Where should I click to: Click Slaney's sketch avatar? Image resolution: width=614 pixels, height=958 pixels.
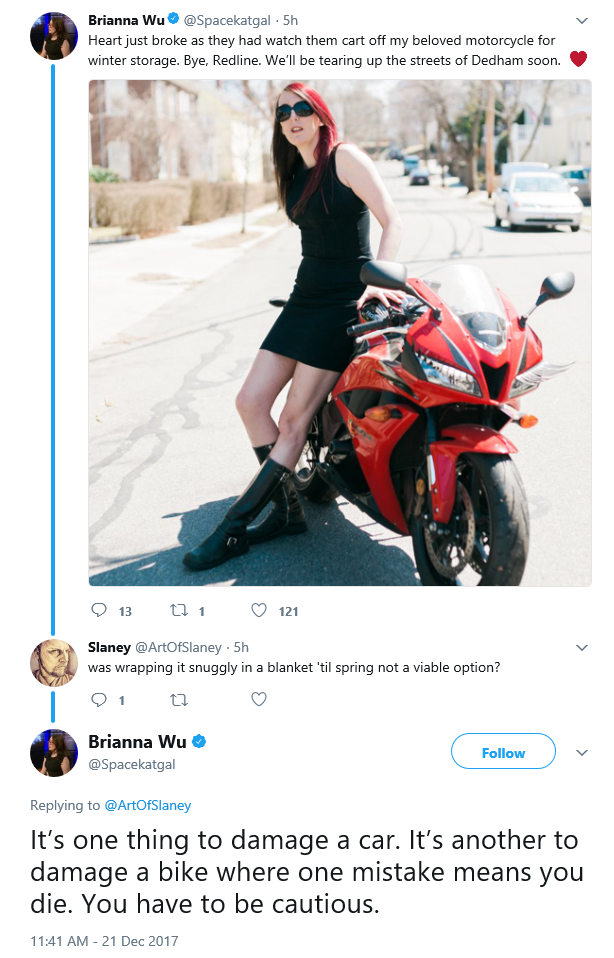coord(54,663)
